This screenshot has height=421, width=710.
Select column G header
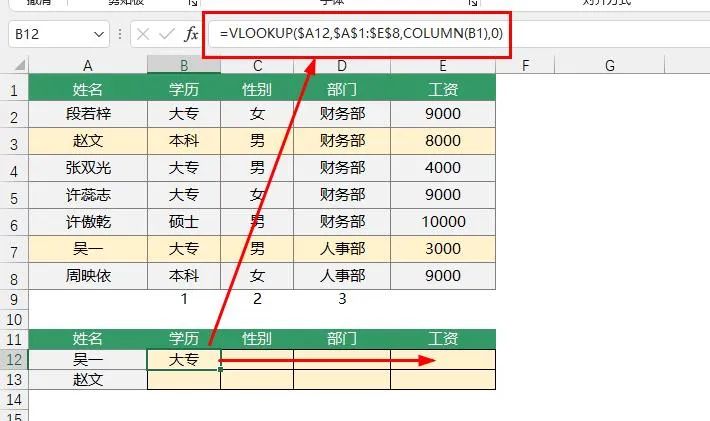tap(610, 66)
